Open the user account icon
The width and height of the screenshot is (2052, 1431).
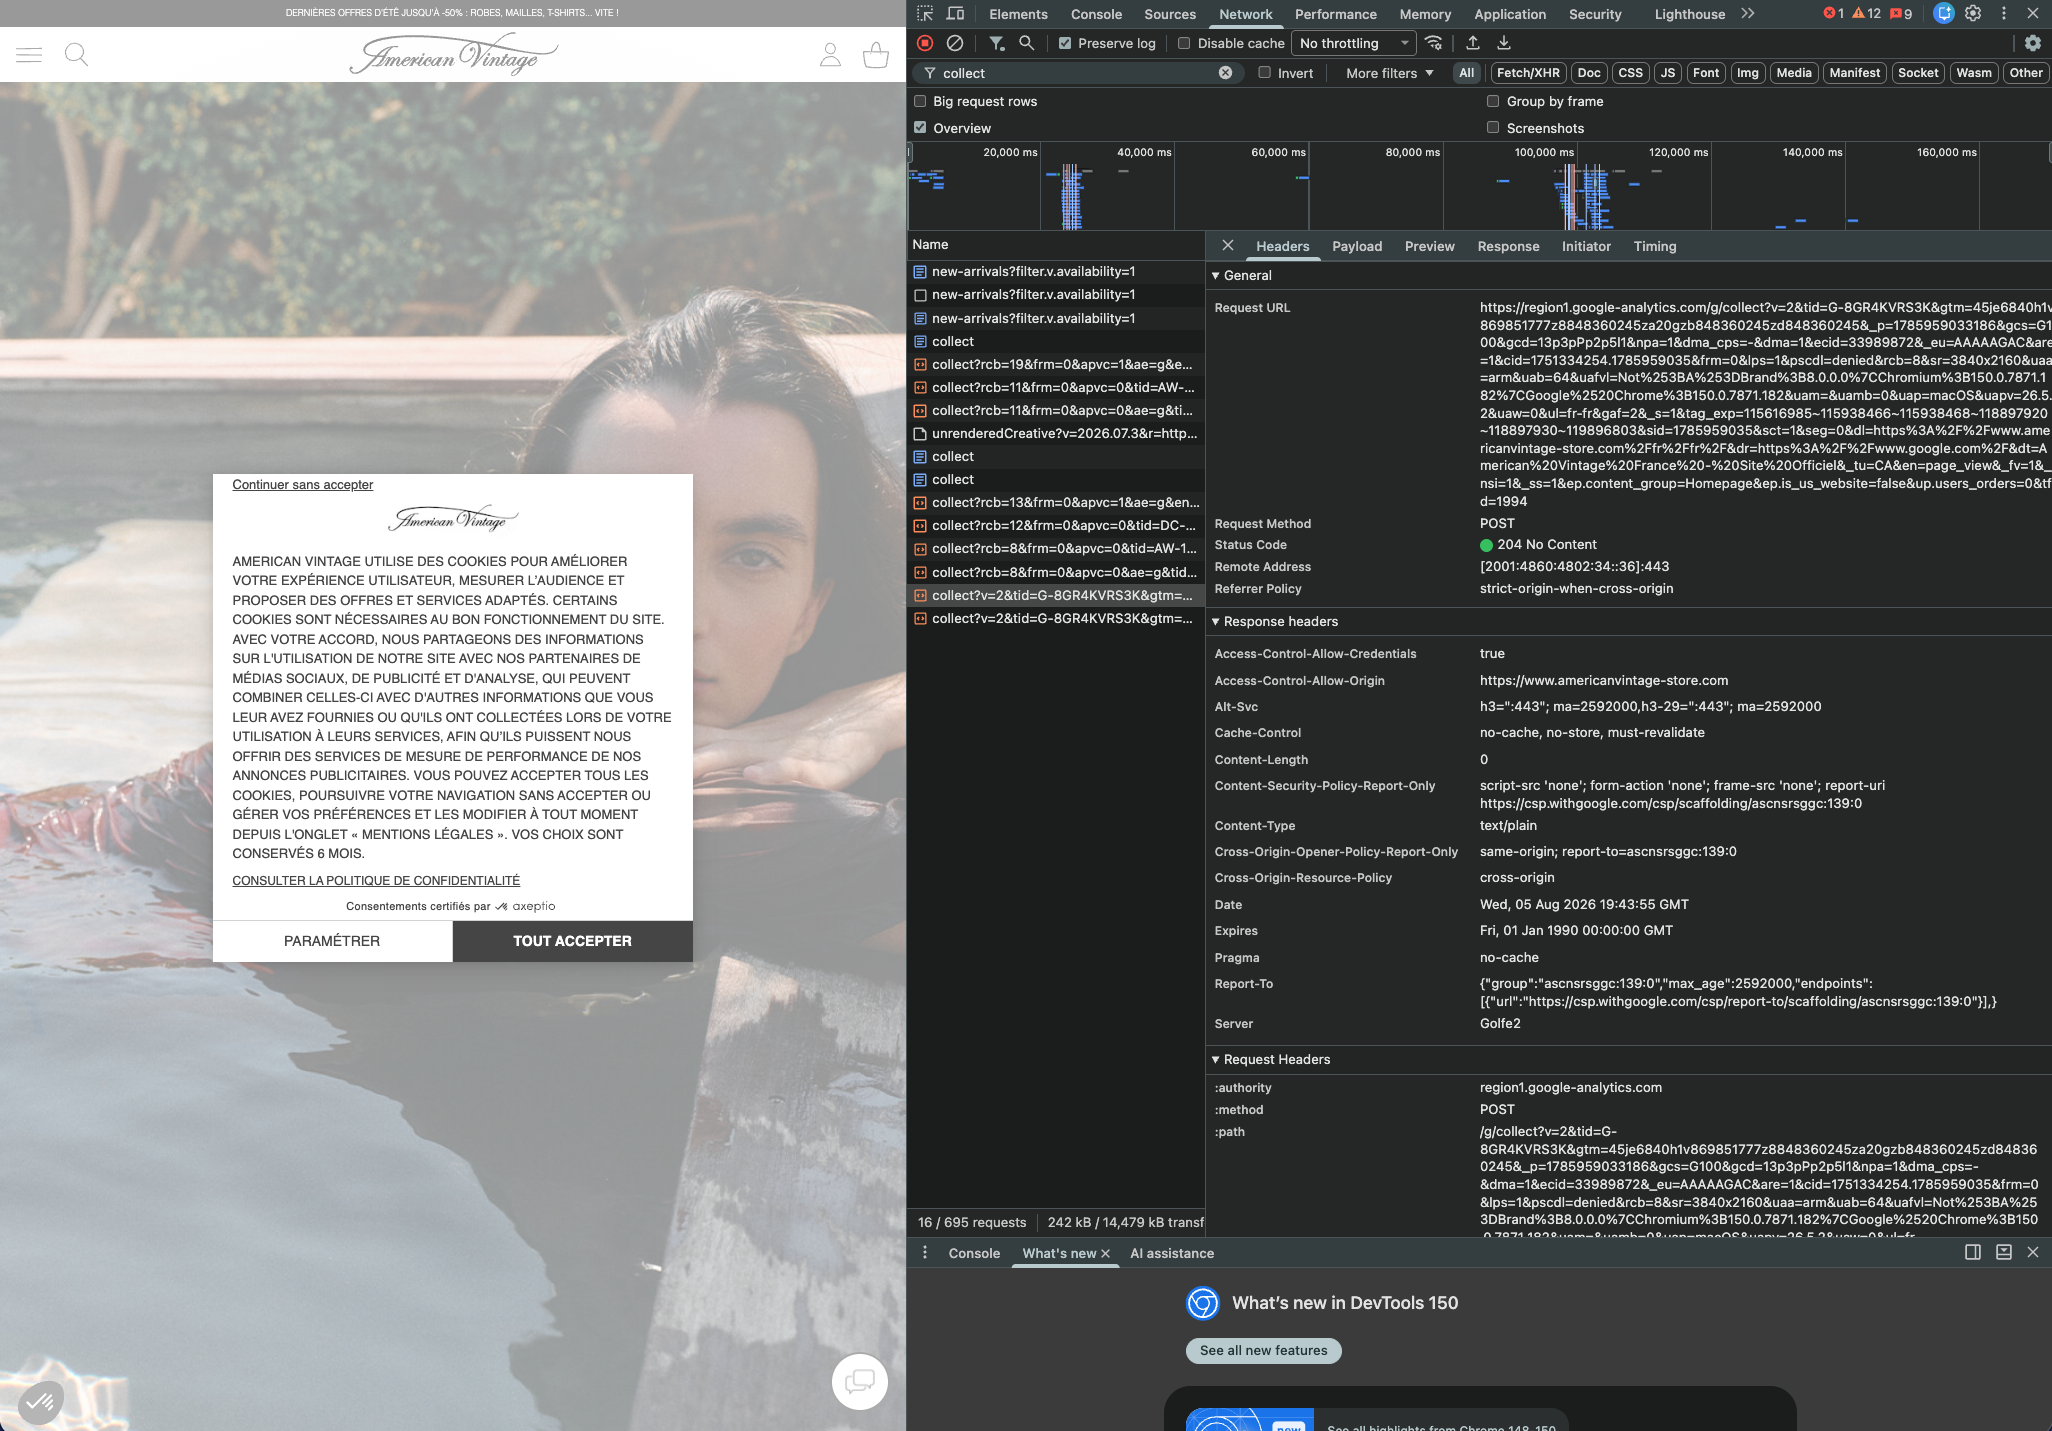830,54
